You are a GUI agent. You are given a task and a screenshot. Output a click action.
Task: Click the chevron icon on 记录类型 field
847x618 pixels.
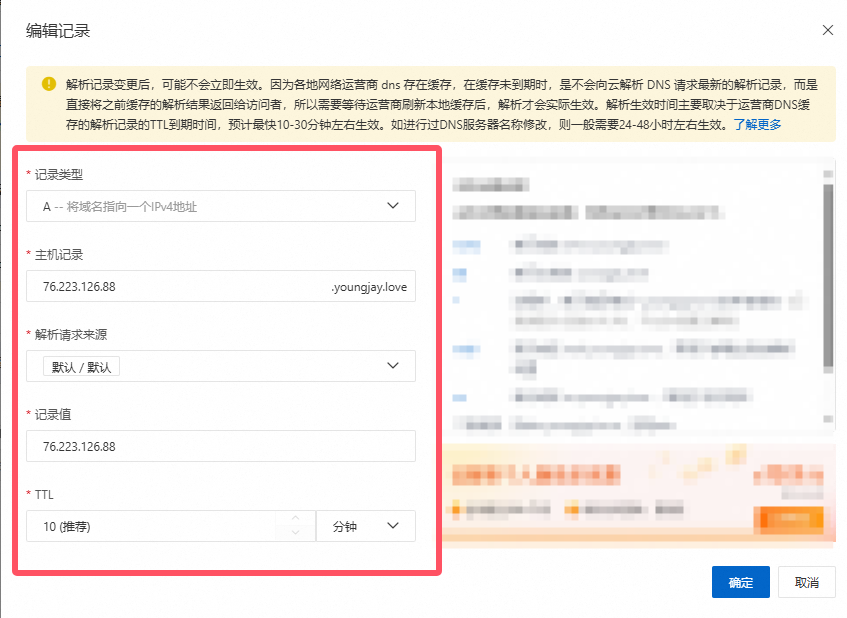(x=394, y=206)
